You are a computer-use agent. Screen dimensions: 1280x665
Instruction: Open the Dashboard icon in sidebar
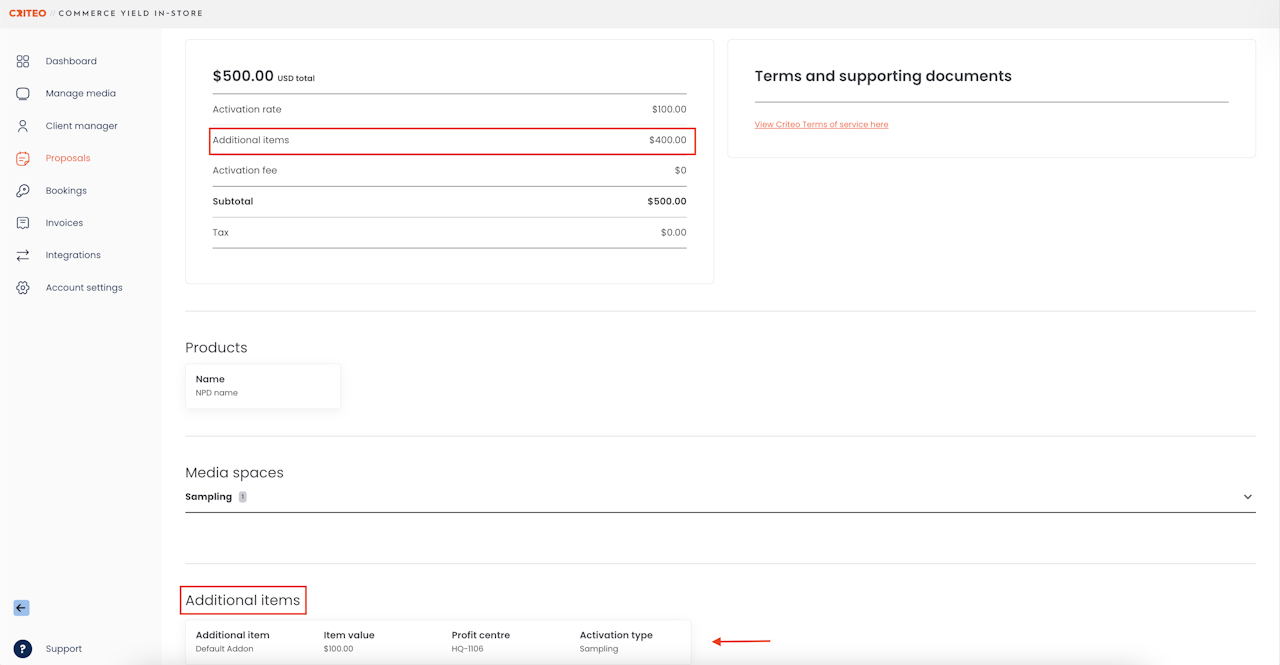(x=23, y=61)
